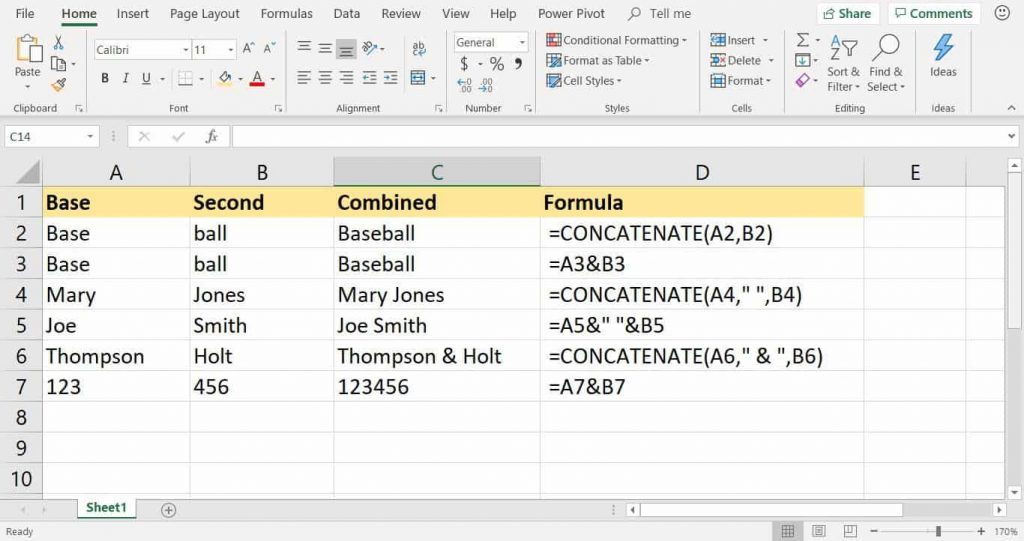Toggle Bold formatting
This screenshot has height=541, width=1024.
coord(105,79)
